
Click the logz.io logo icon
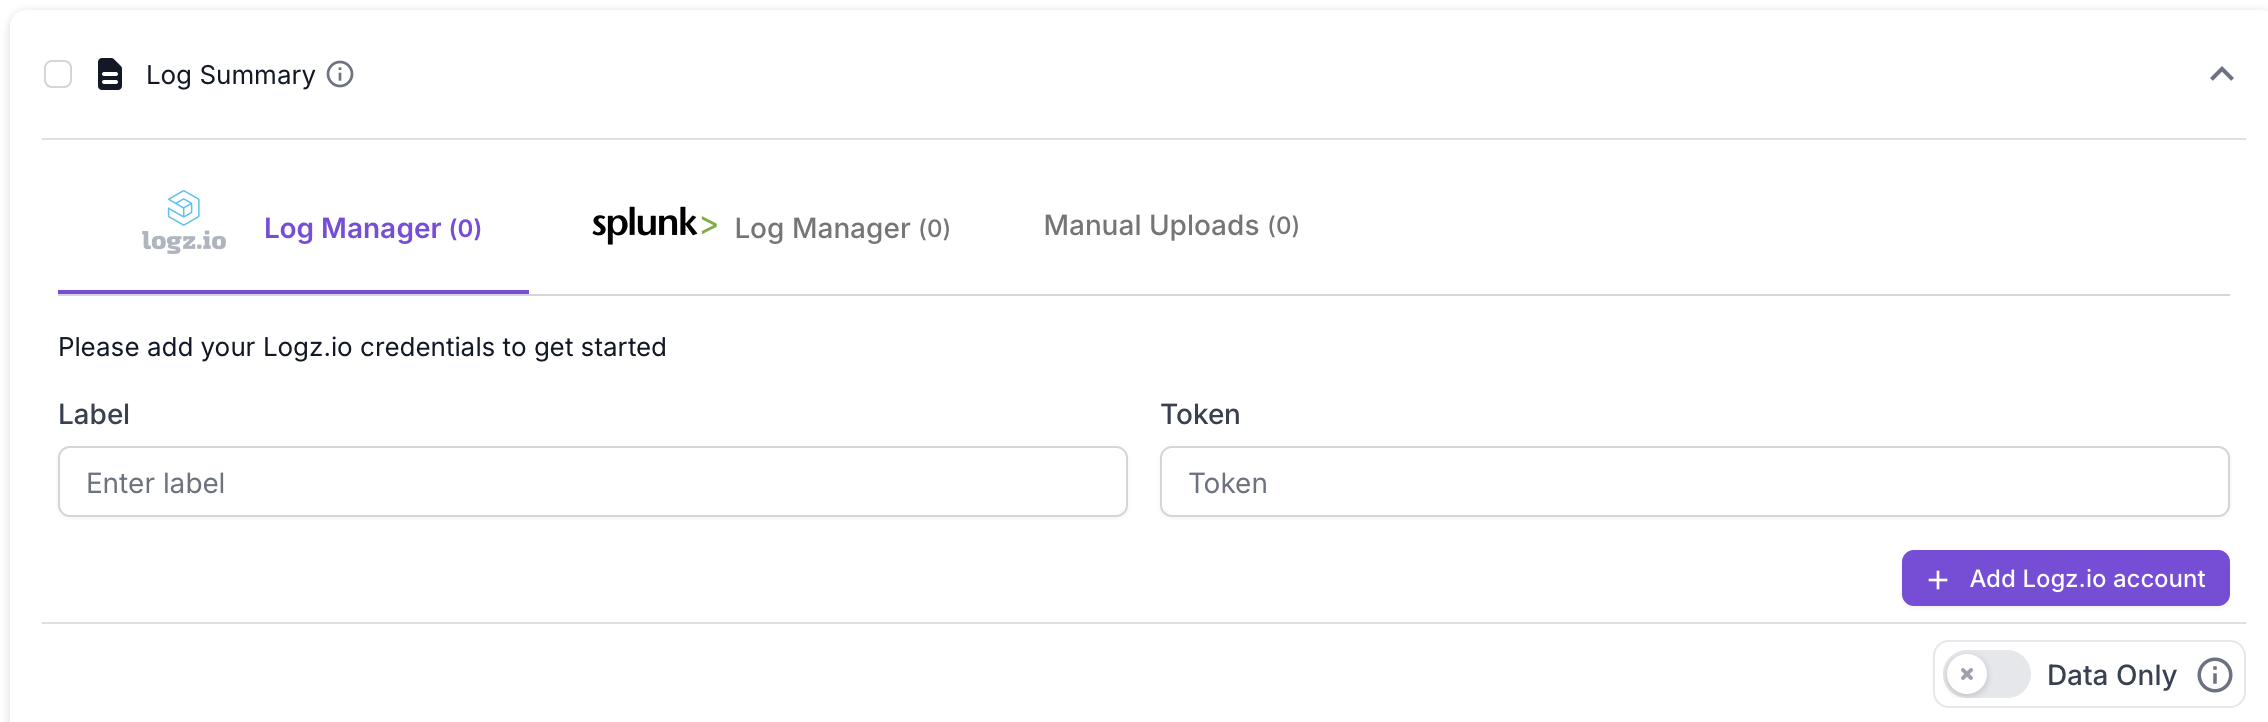point(184,221)
